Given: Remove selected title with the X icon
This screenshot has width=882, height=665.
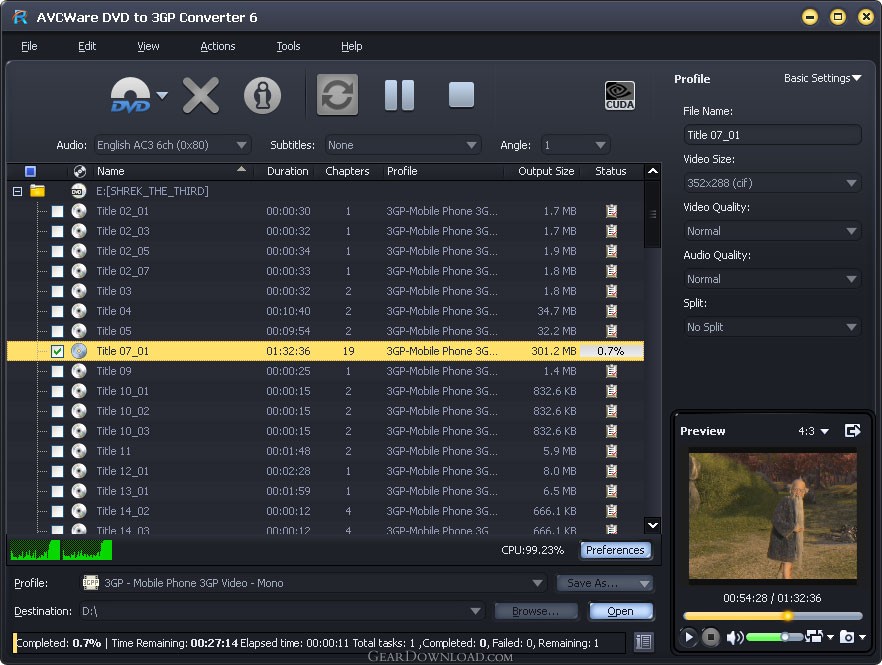Looking at the screenshot, I should pyautogui.click(x=201, y=96).
